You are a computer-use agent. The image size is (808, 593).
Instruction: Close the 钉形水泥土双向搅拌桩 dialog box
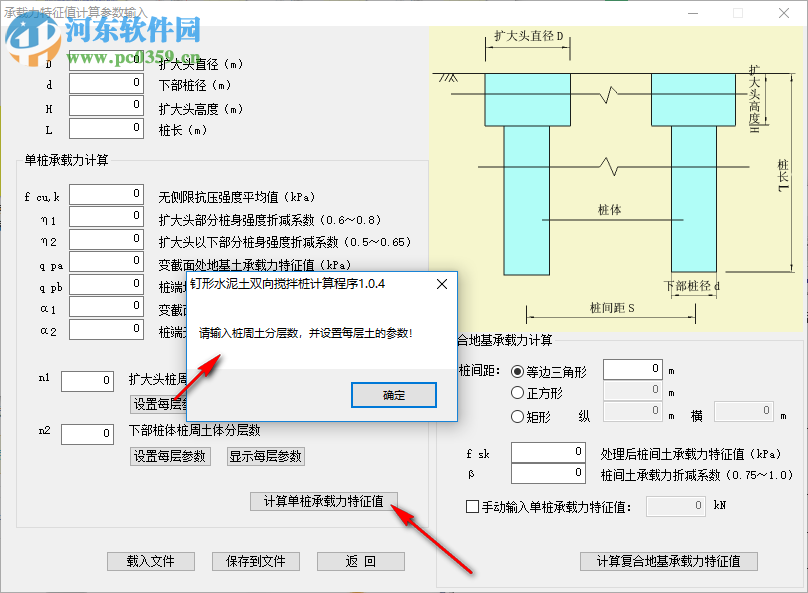click(441, 284)
